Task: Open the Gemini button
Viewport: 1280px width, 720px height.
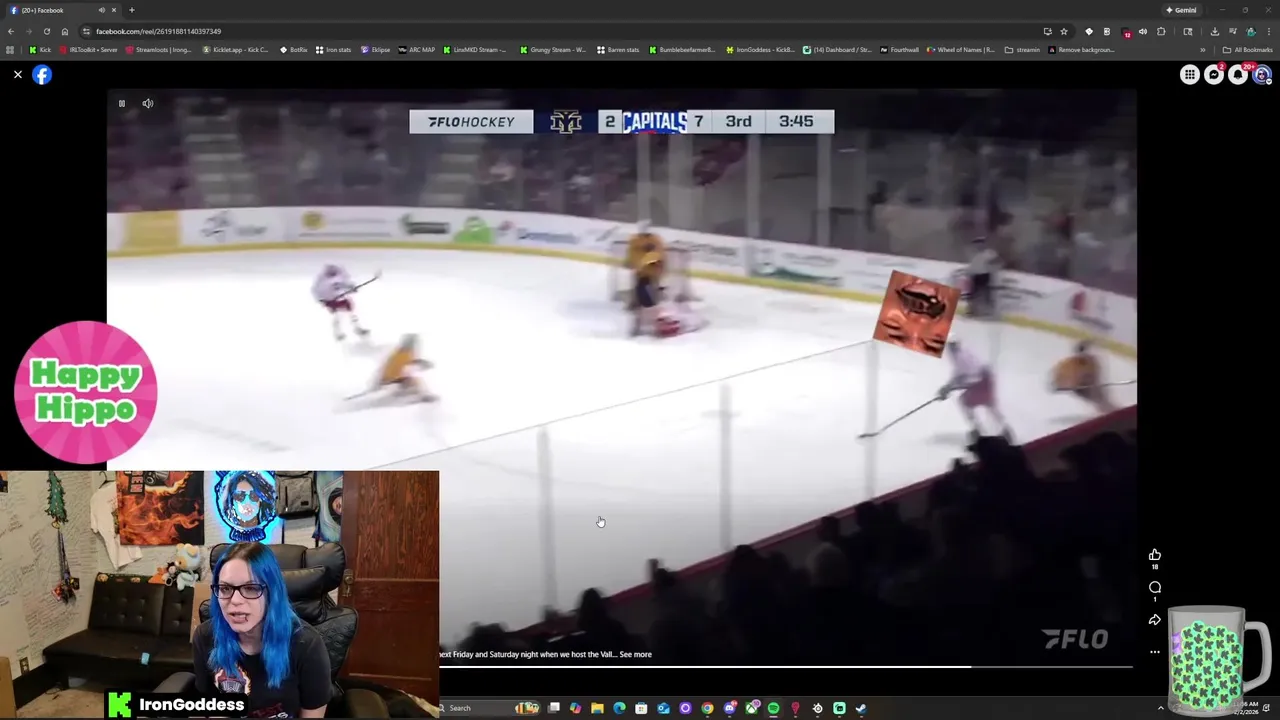Action: 1181,10
